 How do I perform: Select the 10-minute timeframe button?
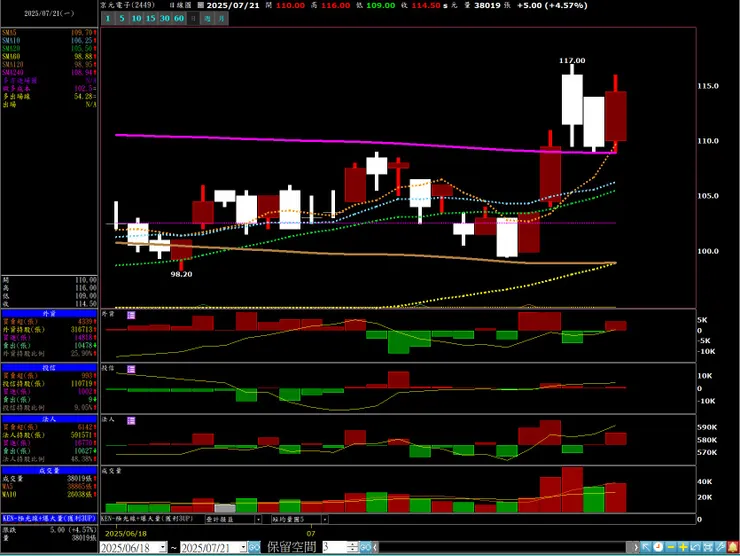click(x=136, y=18)
